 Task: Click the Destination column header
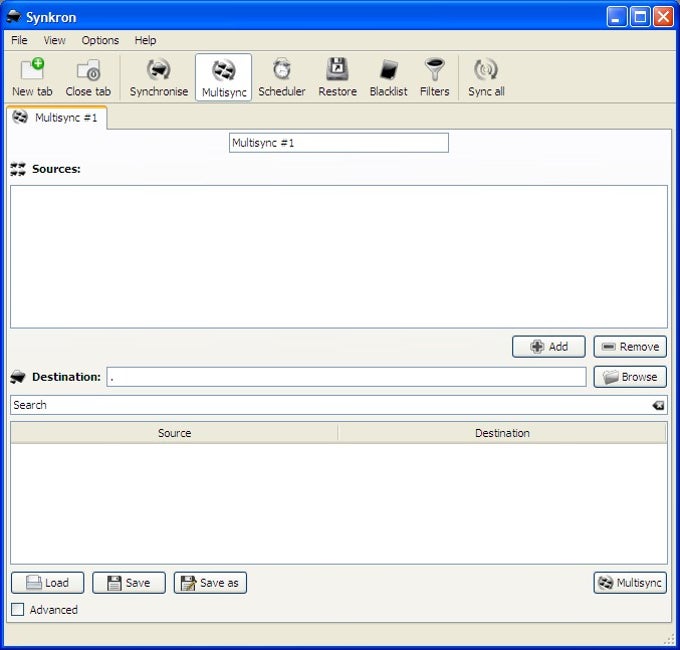click(502, 433)
